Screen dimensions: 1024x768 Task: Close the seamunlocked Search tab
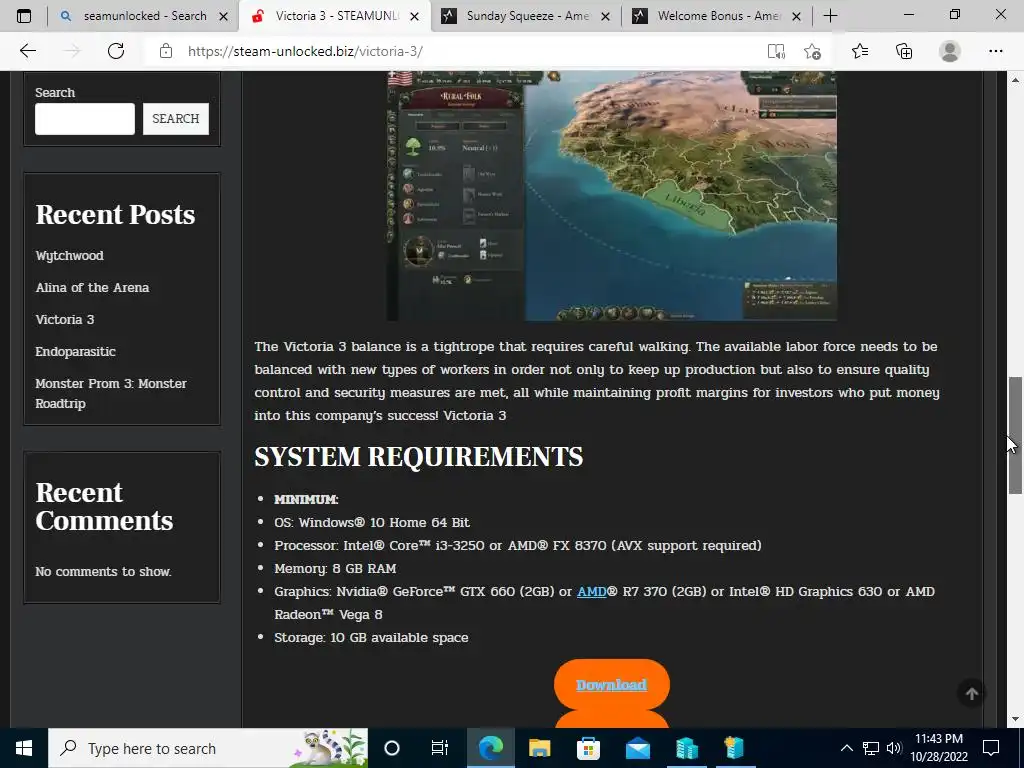tap(223, 16)
